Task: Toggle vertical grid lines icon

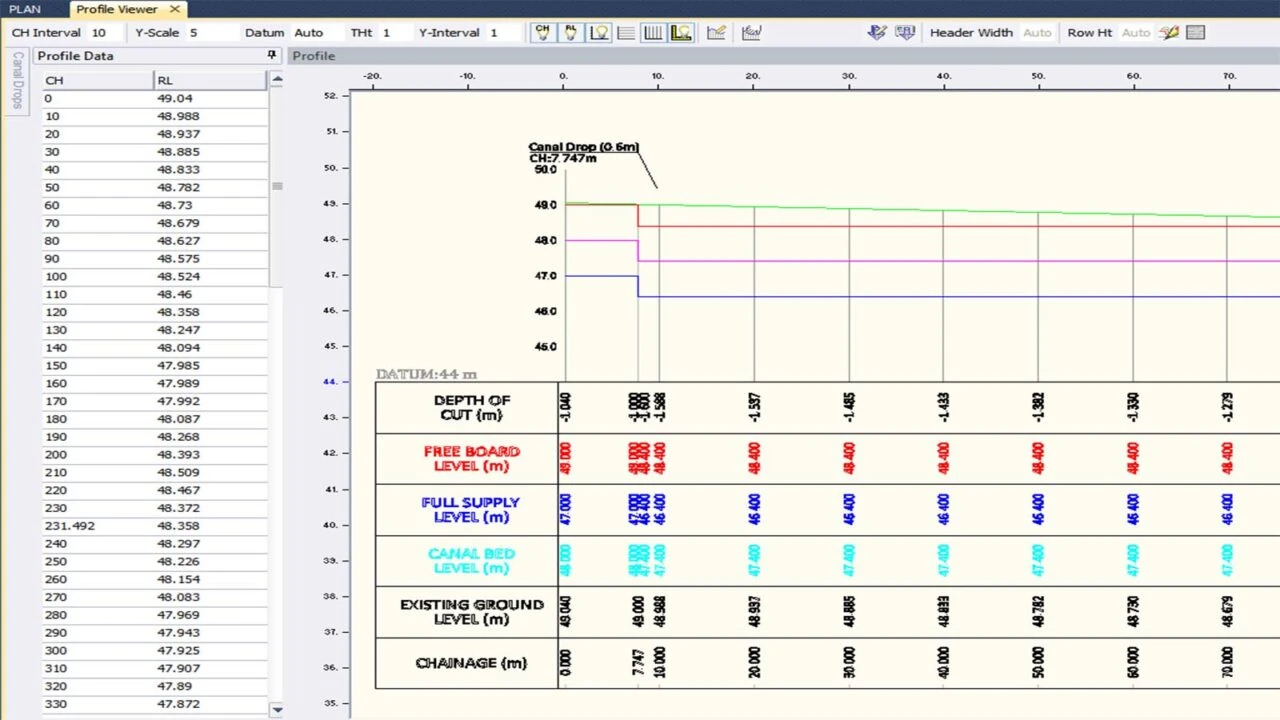Action: pos(654,32)
